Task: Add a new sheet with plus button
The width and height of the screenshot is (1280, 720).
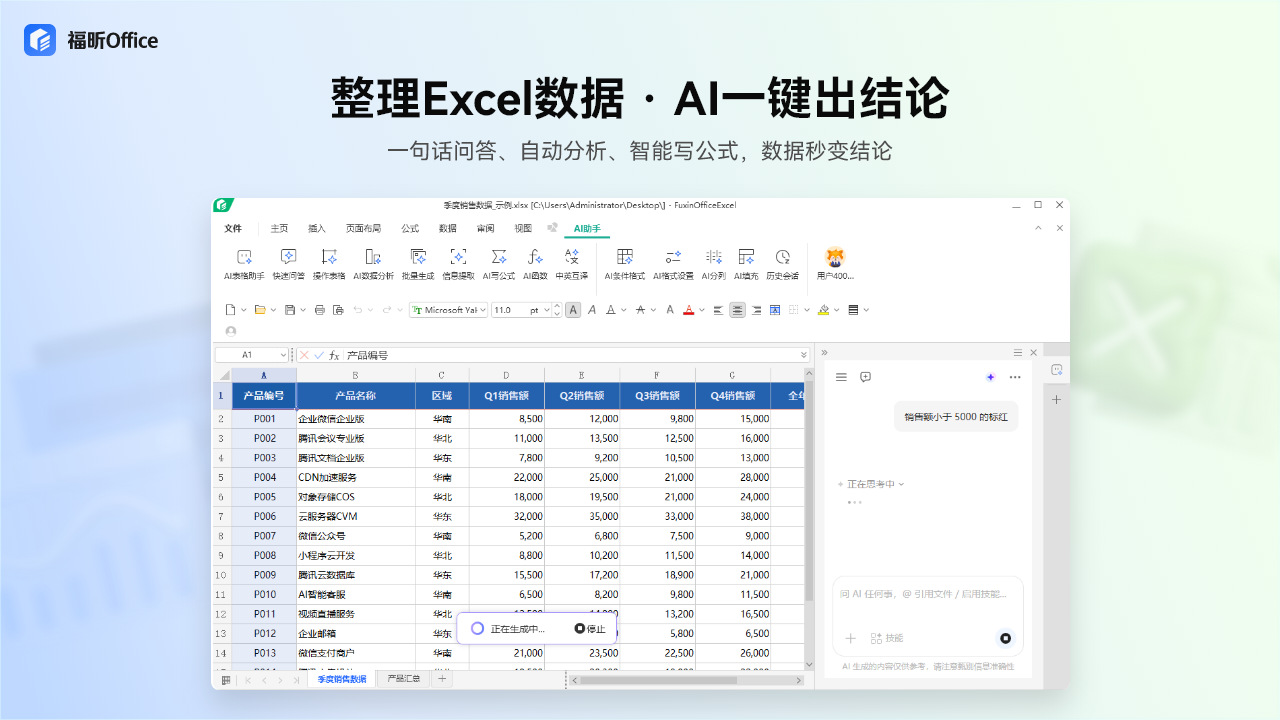Action: 442,679
